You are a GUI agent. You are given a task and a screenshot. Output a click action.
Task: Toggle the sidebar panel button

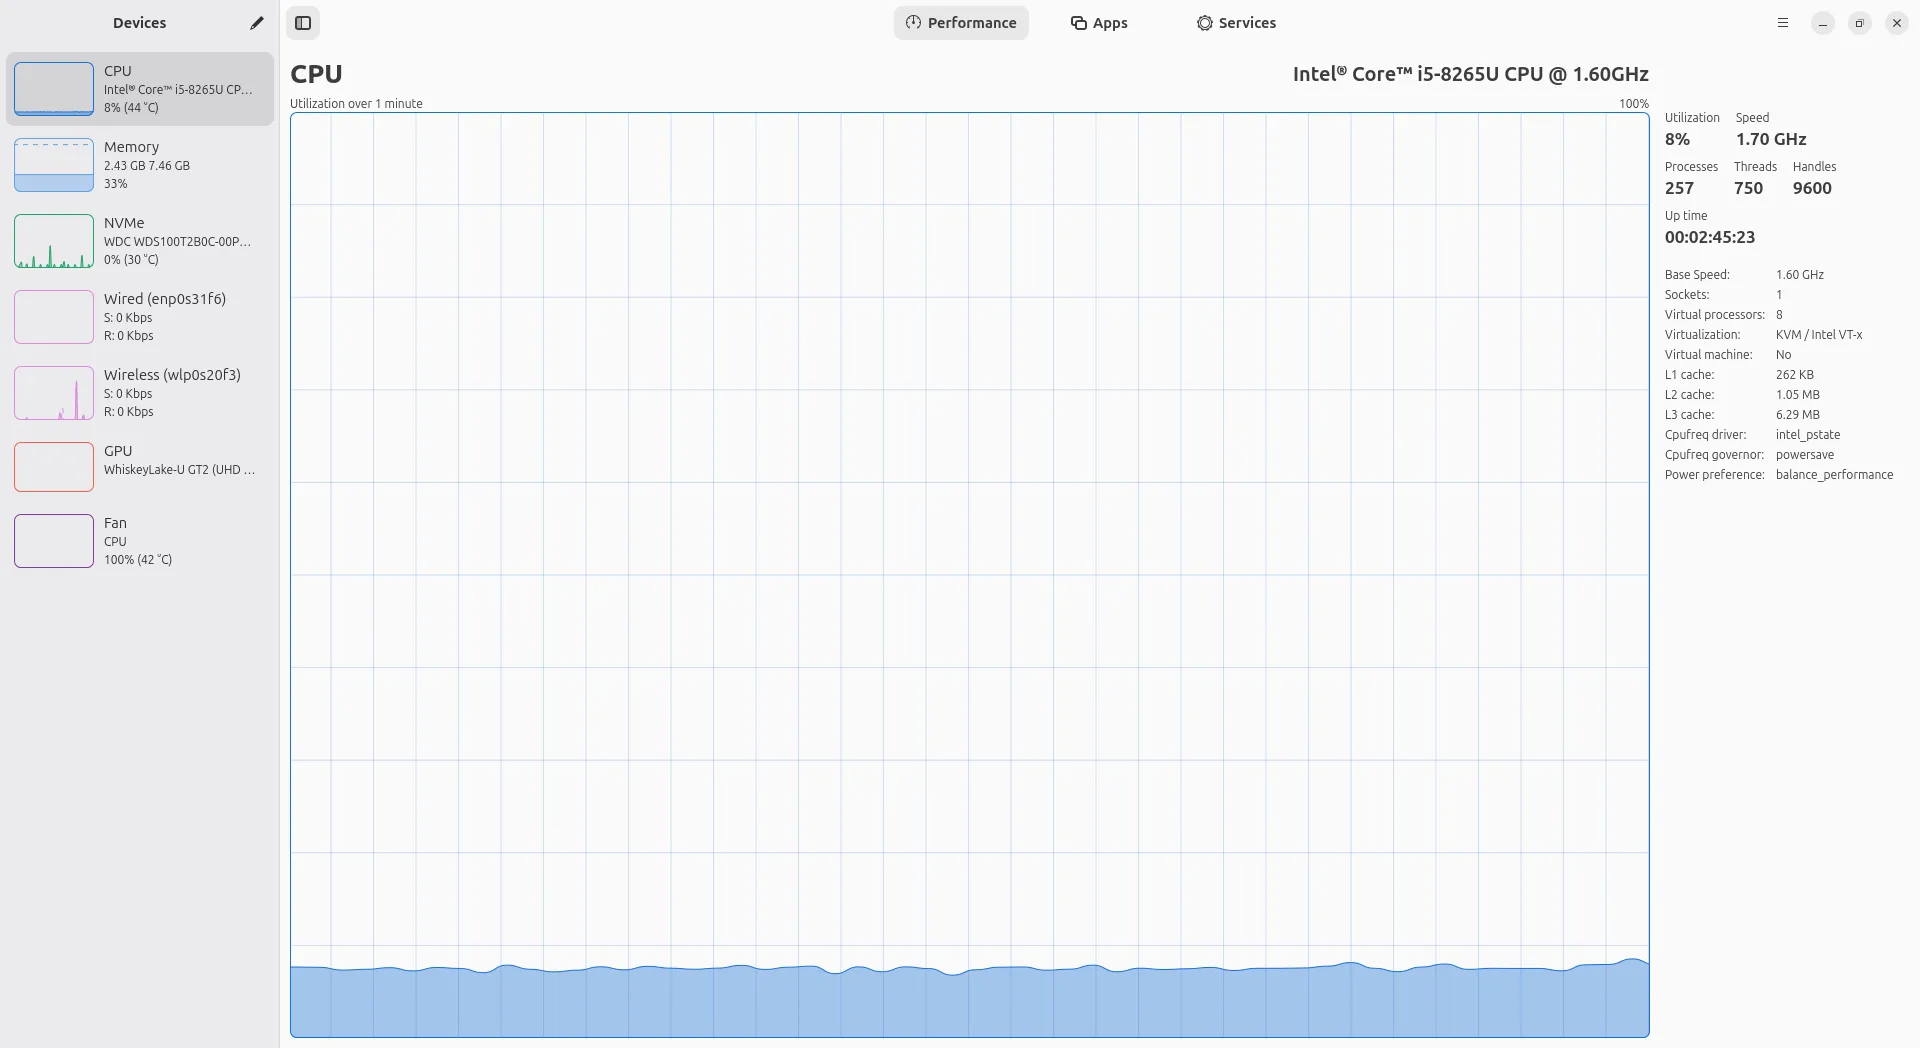[303, 23]
